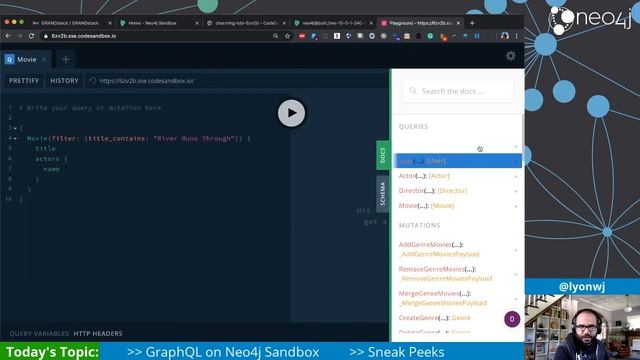
Task: Click the purple circular 0 badge
Action: click(x=512, y=319)
